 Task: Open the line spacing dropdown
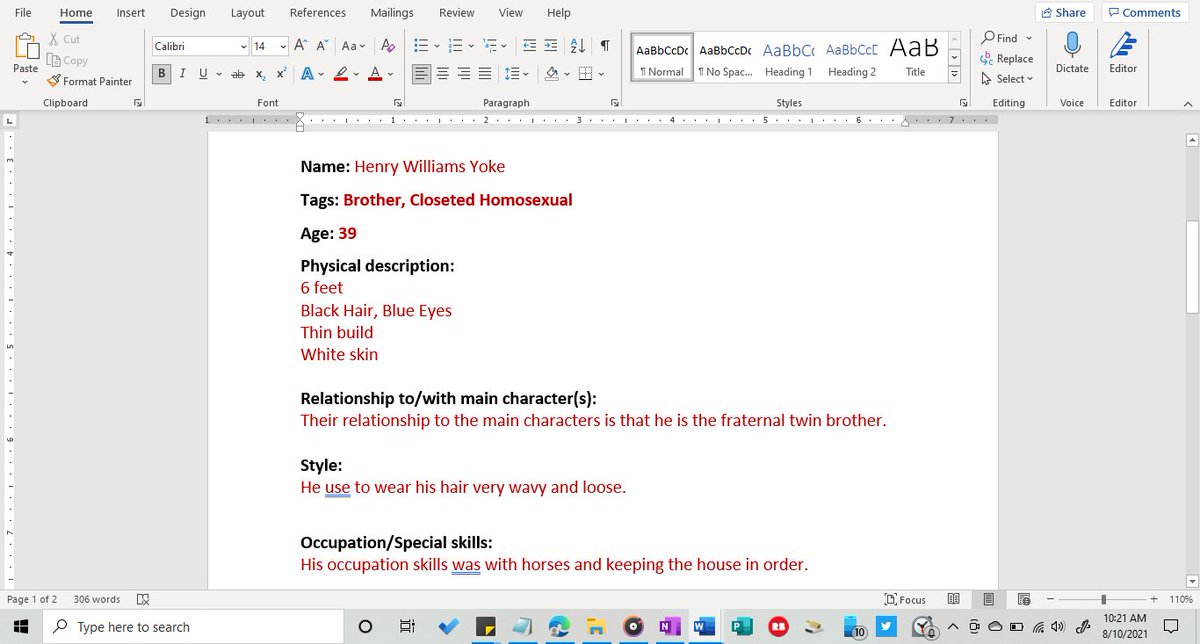(516, 74)
